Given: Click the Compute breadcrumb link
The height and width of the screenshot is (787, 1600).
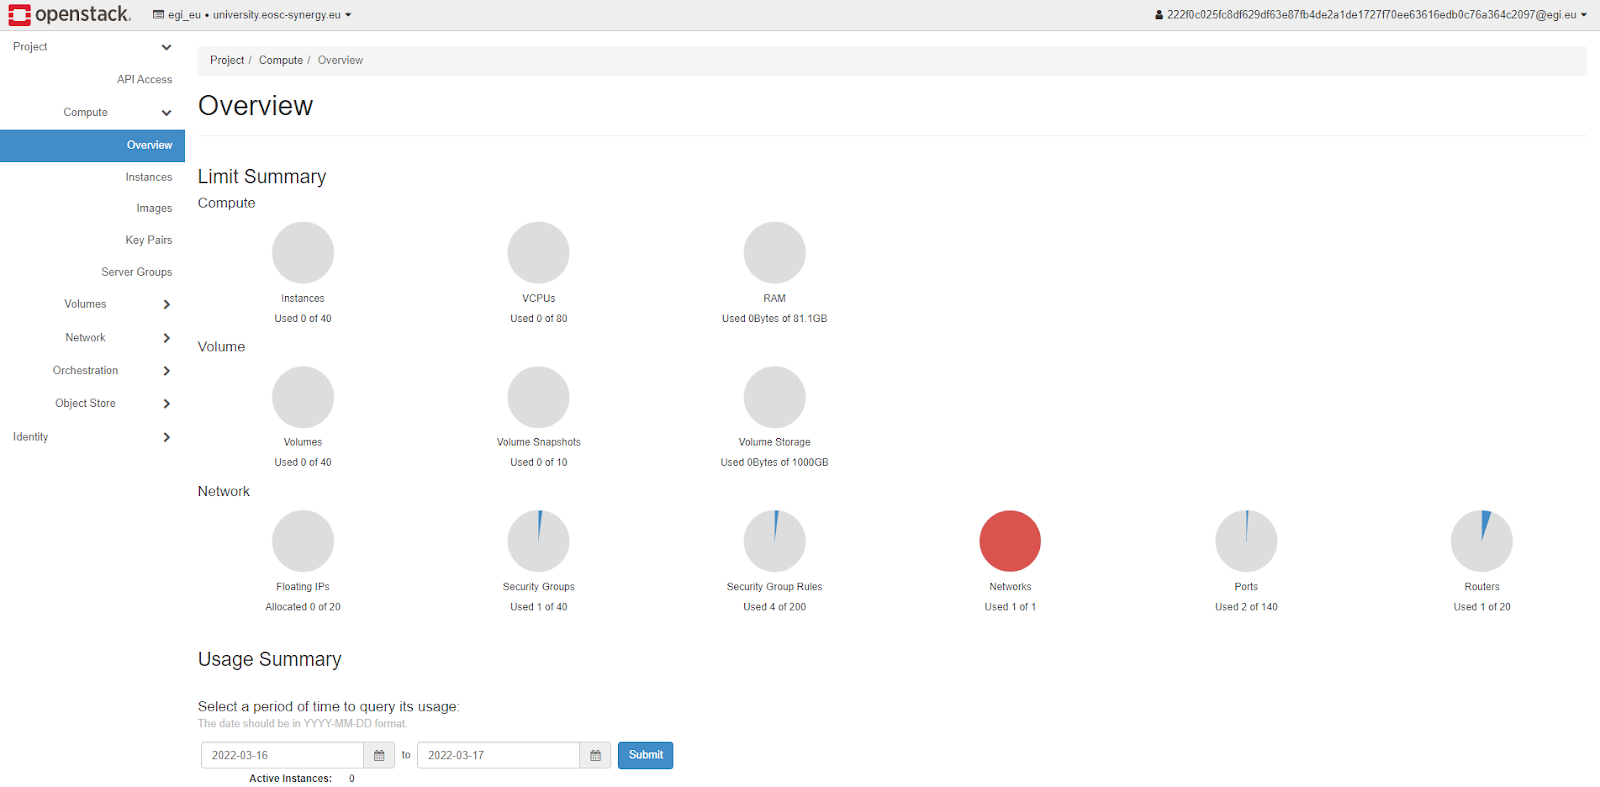Looking at the screenshot, I should [281, 60].
